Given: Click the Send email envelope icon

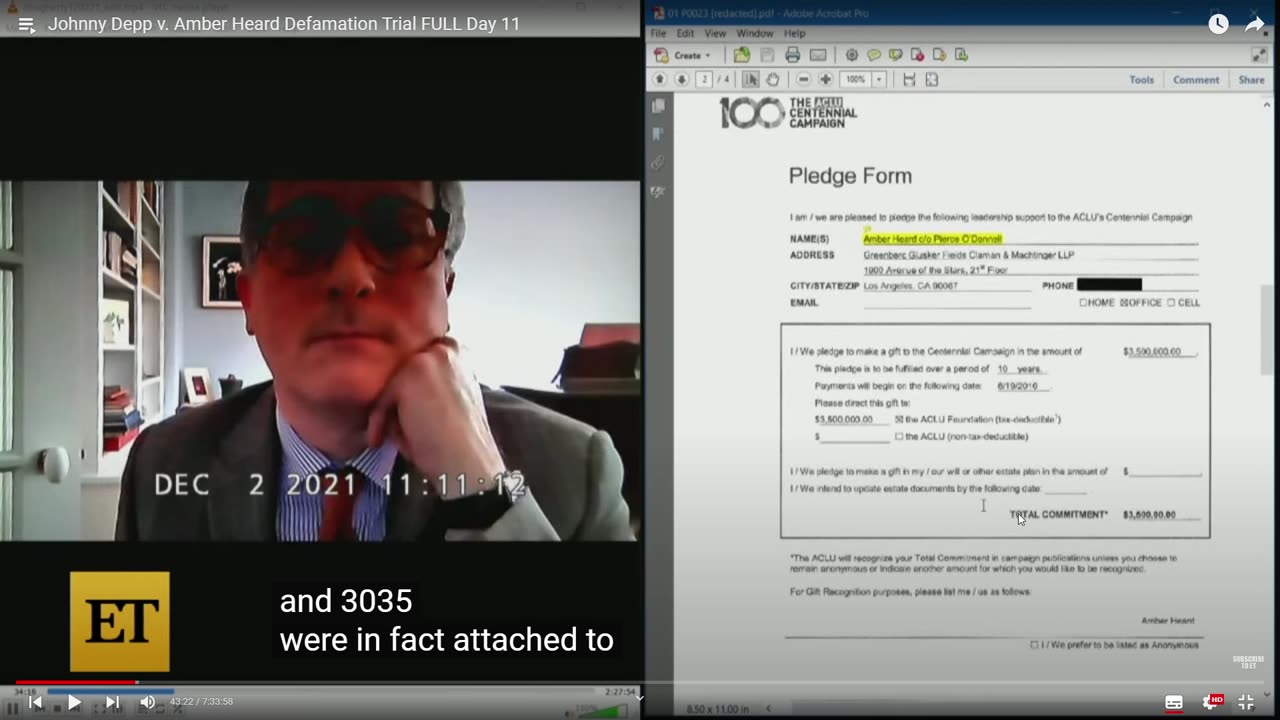Looking at the screenshot, I should (818, 55).
